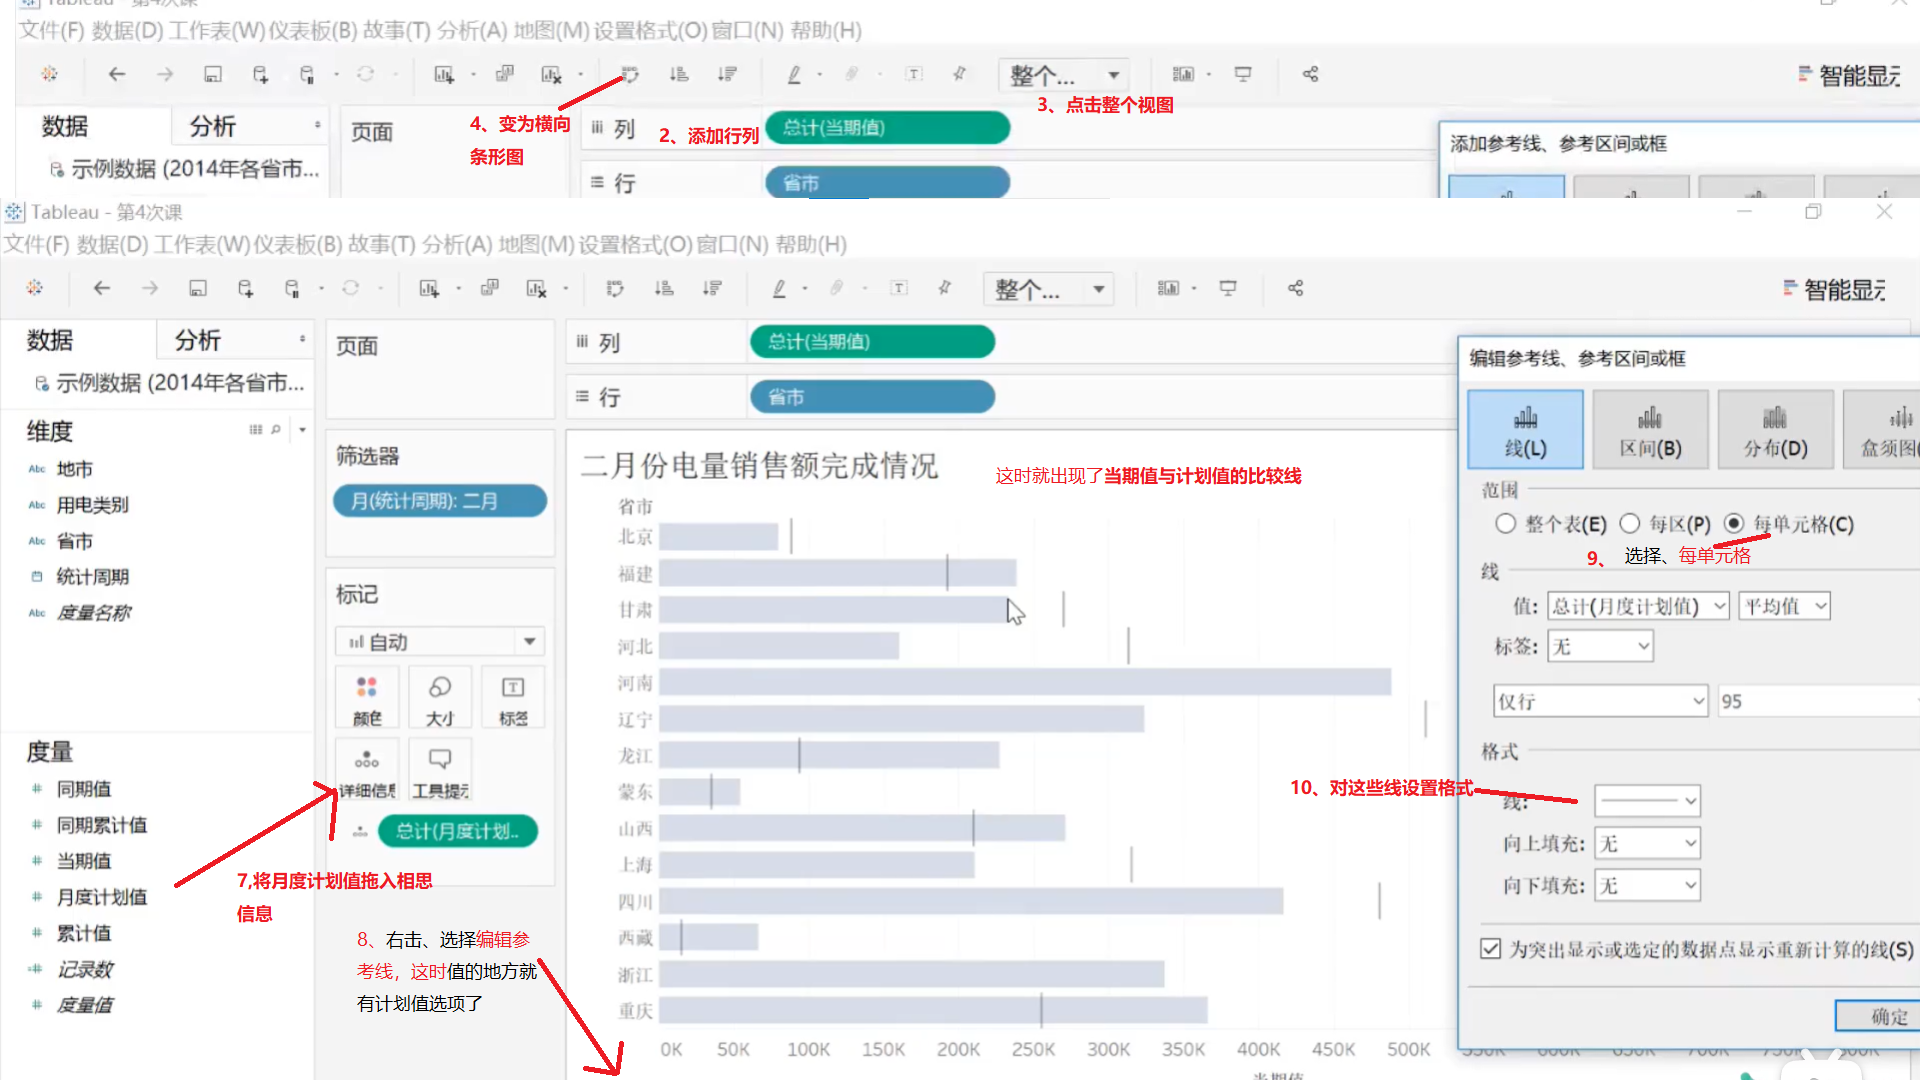Click the presentation mode icon
This screenshot has height=1080, width=1920.
(x=1228, y=288)
